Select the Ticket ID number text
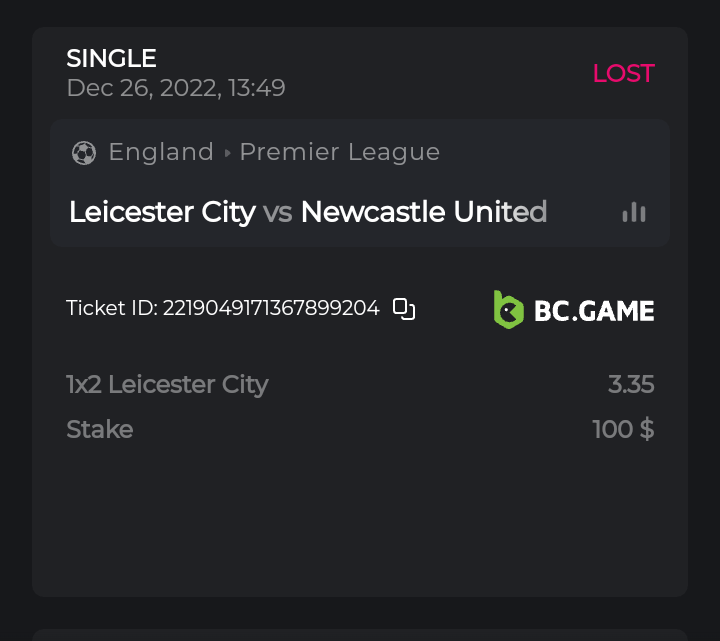The width and height of the screenshot is (720, 641). (271, 308)
